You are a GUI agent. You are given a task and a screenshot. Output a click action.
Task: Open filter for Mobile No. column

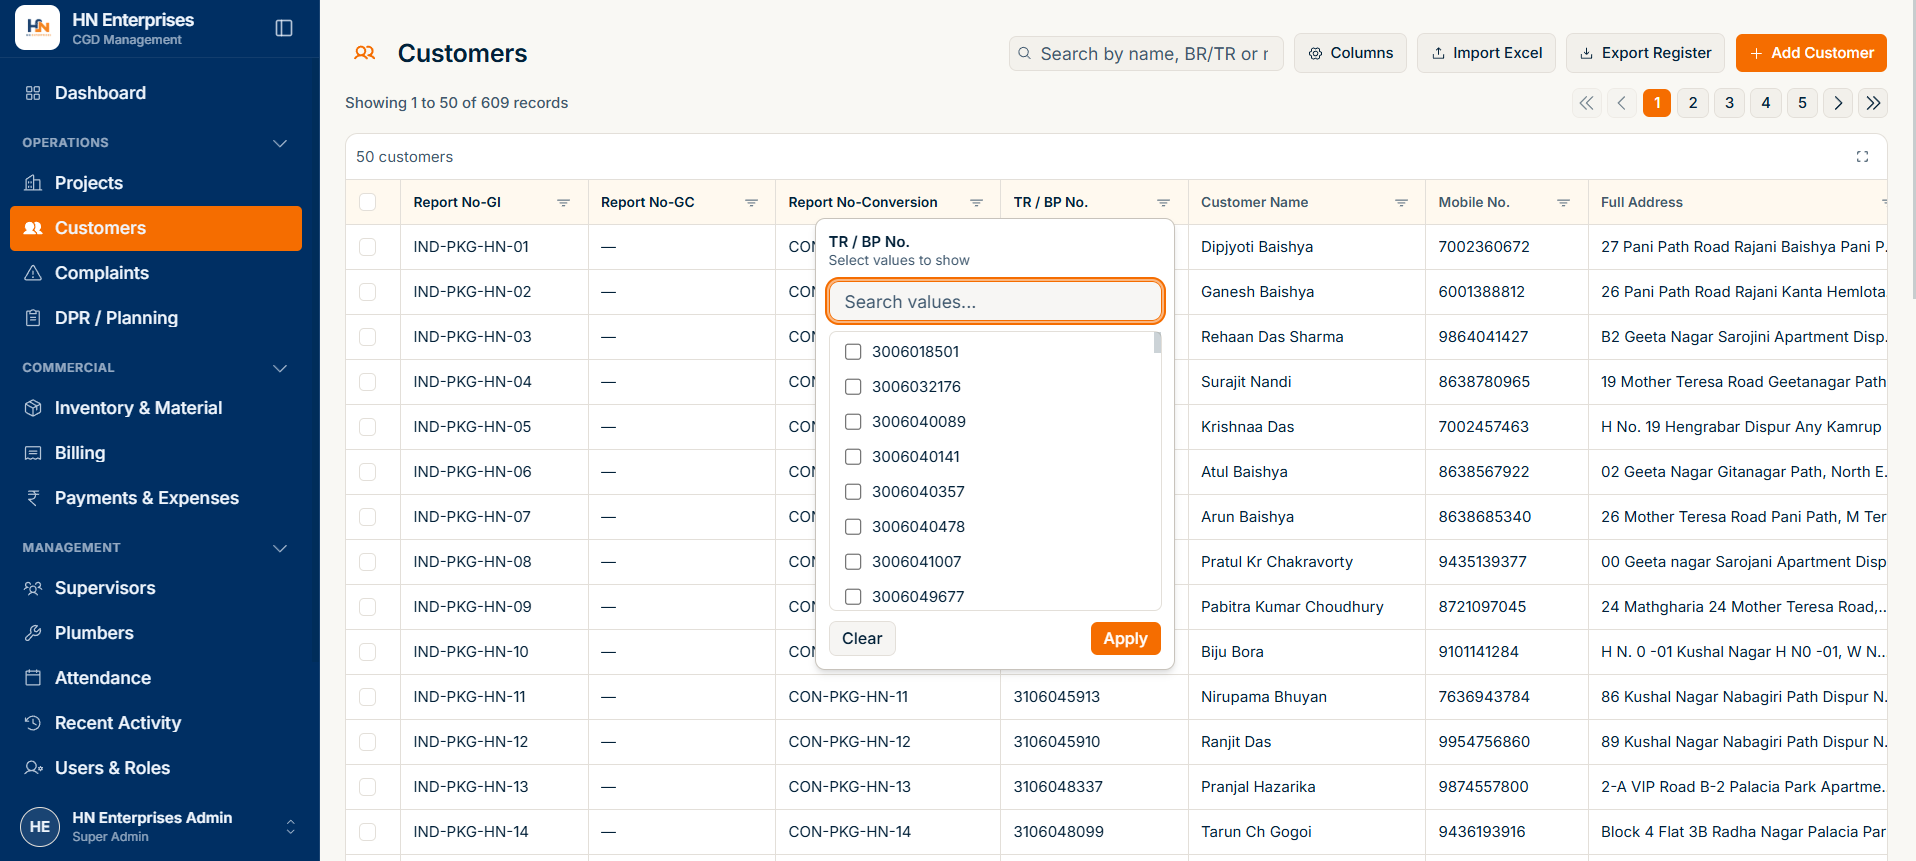coord(1563,203)
